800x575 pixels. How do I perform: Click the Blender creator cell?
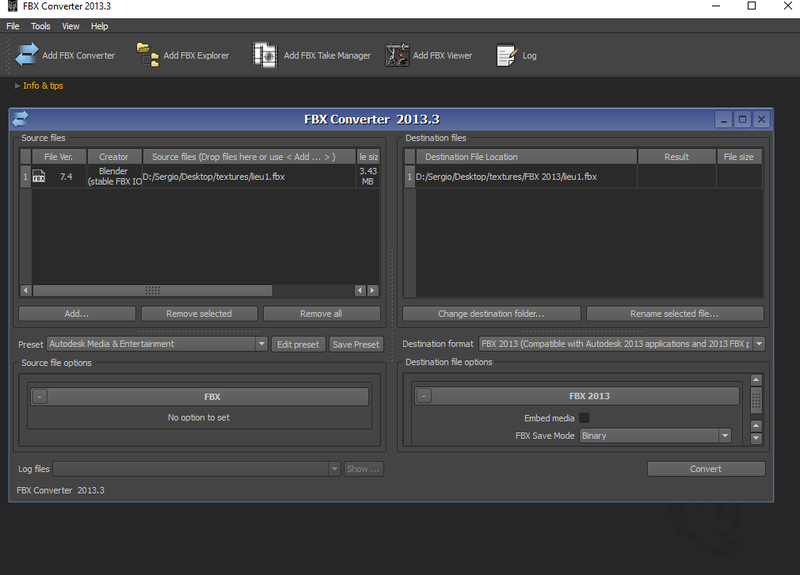point(114,176)
